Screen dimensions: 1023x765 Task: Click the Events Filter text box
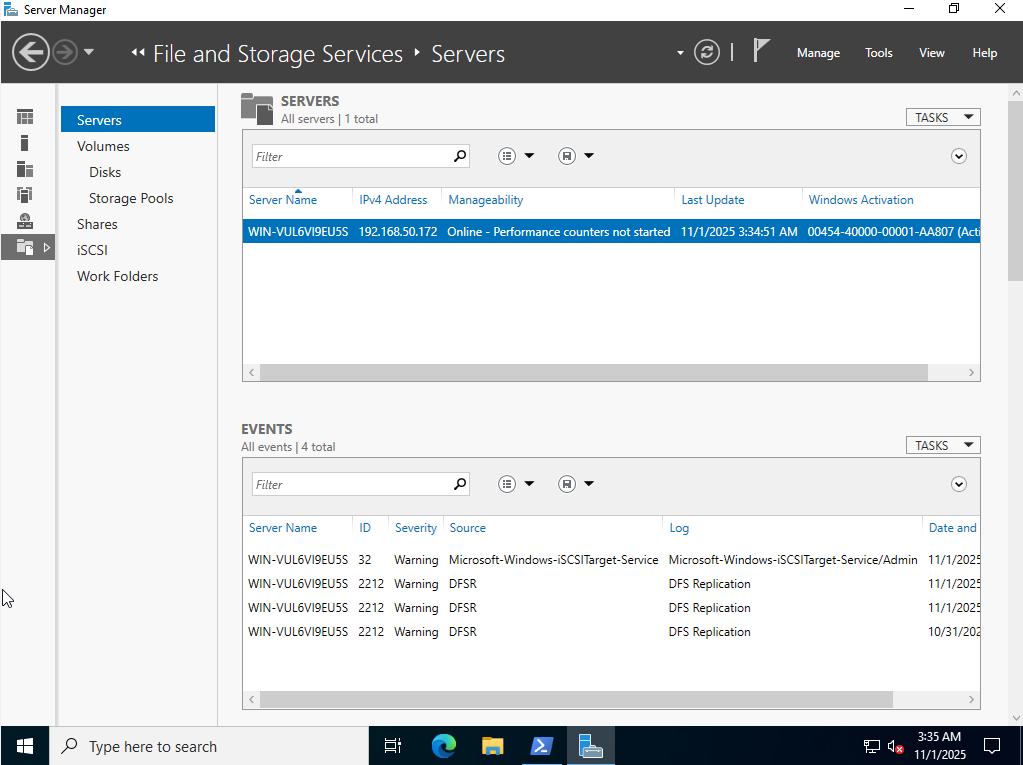coord(350,484)
